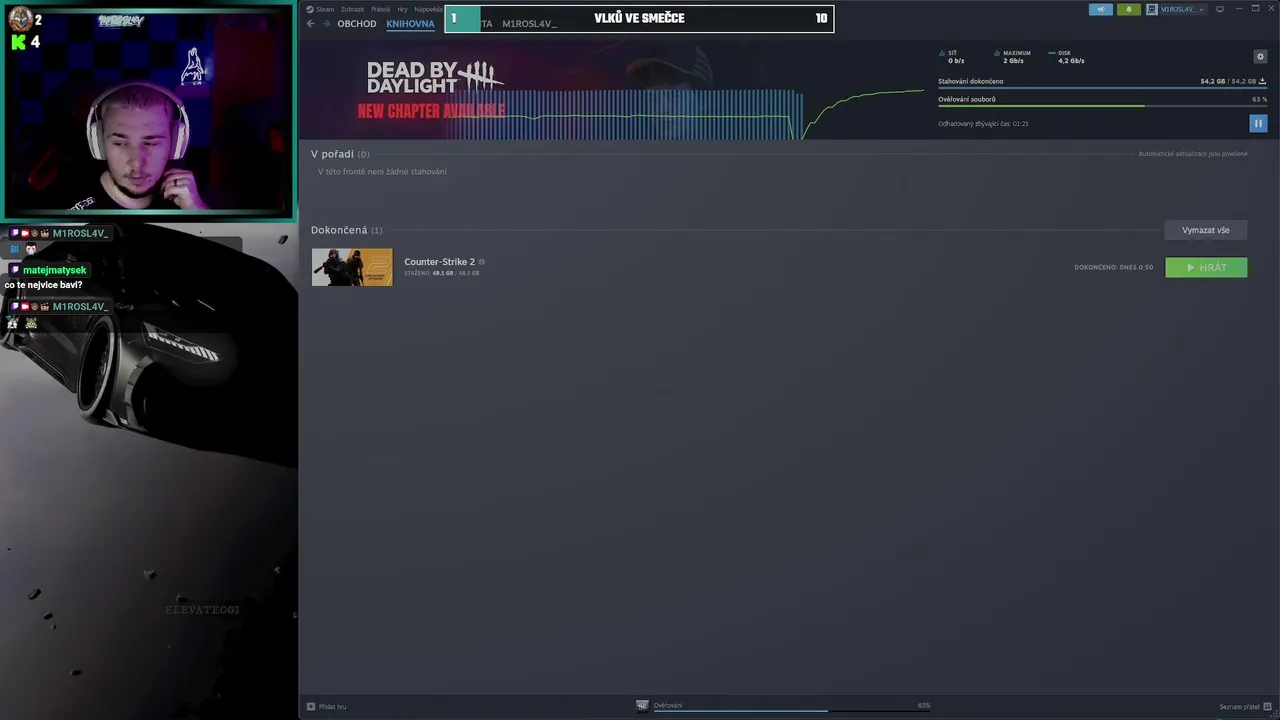Click the Ověřování souborů progress bar
The height and width of the screenshot is (720, 1280).
pos(1102,106)
